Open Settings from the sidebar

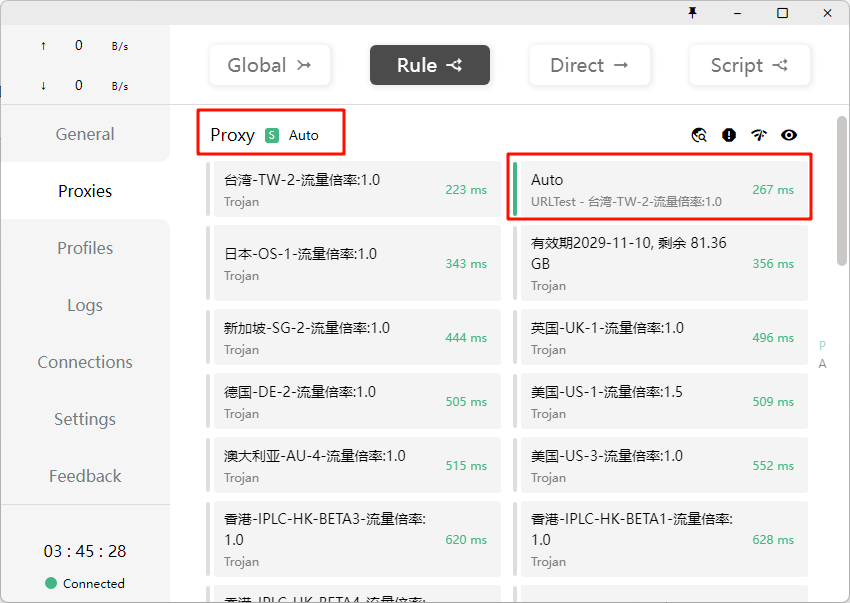85,419
